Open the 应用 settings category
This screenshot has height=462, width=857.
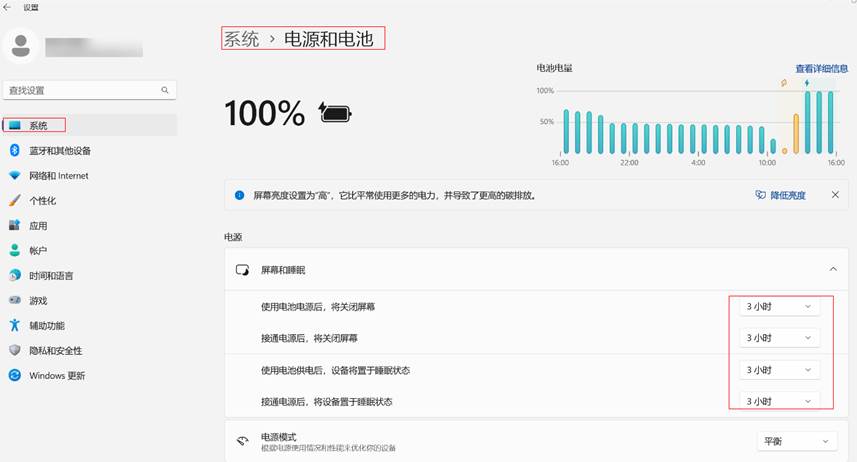pyautogui.click(x=38, y=226)
